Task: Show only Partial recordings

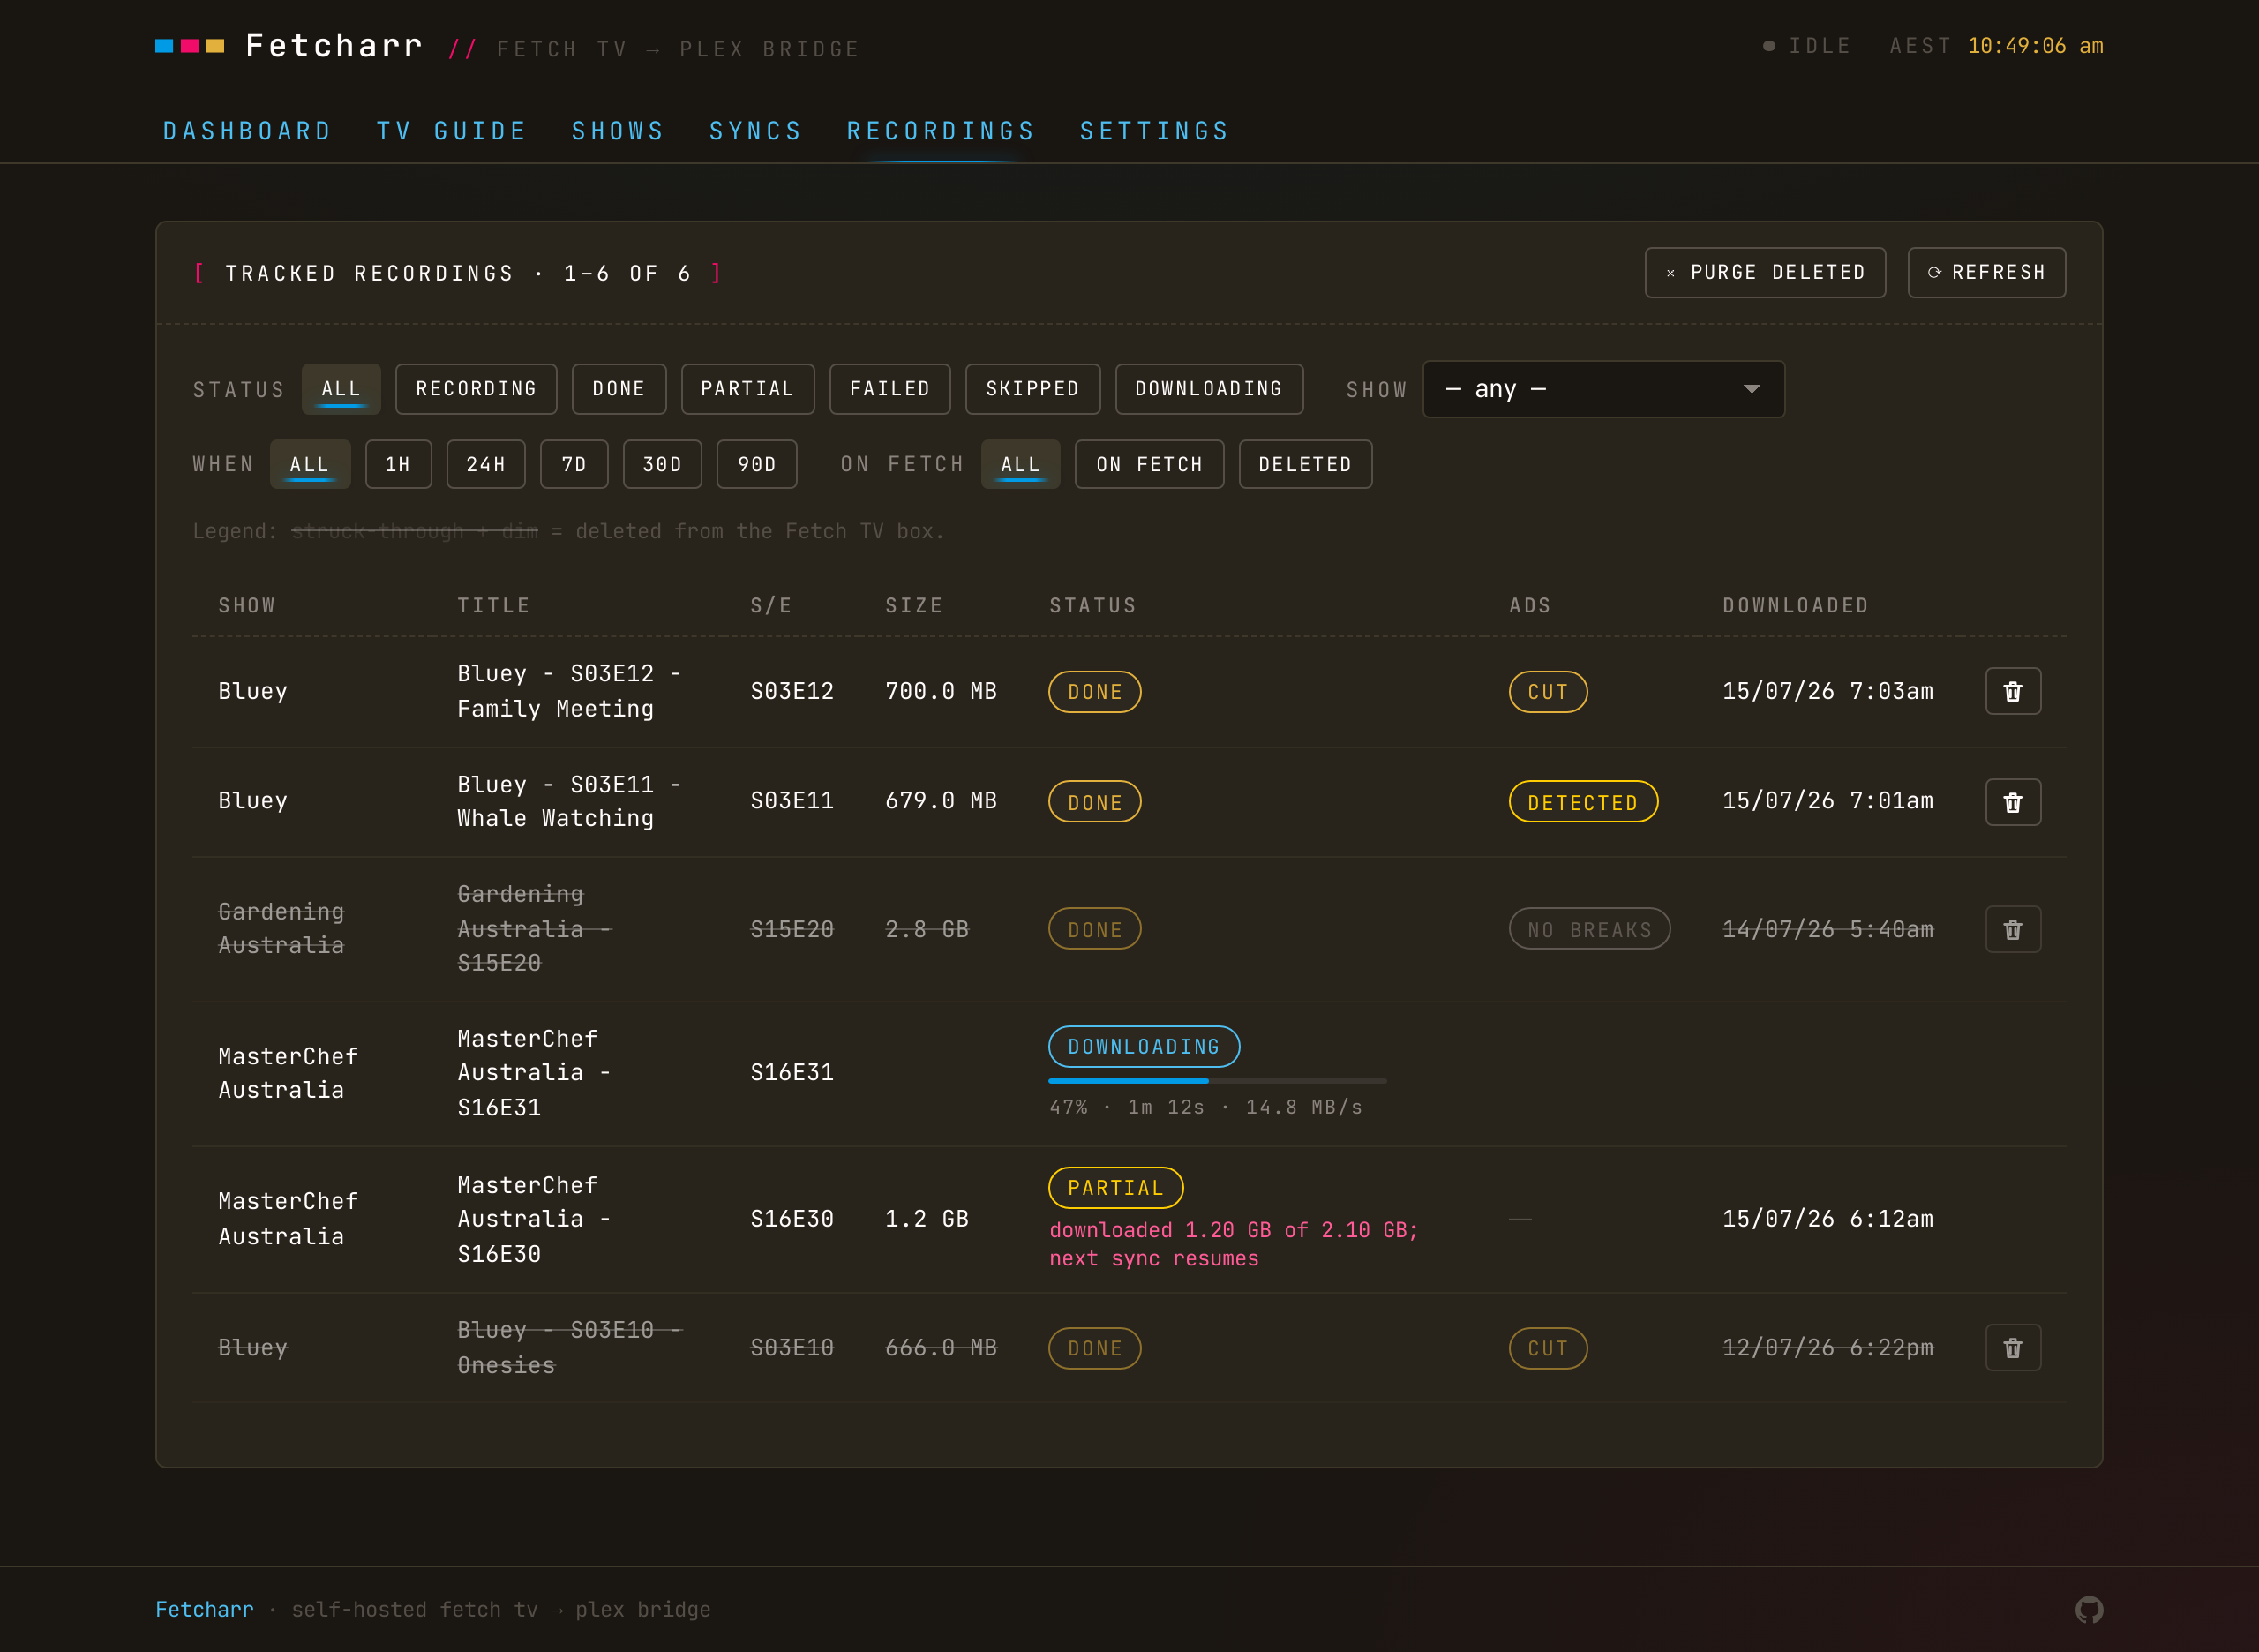Action: (x=747, y=389)
